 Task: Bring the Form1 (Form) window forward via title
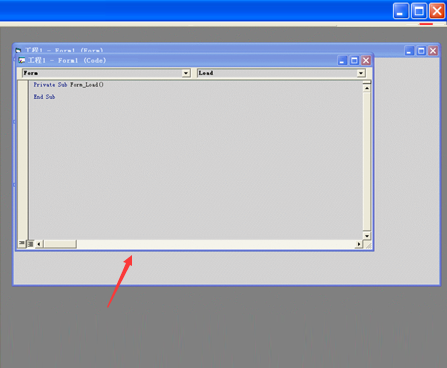coord(64,50)
